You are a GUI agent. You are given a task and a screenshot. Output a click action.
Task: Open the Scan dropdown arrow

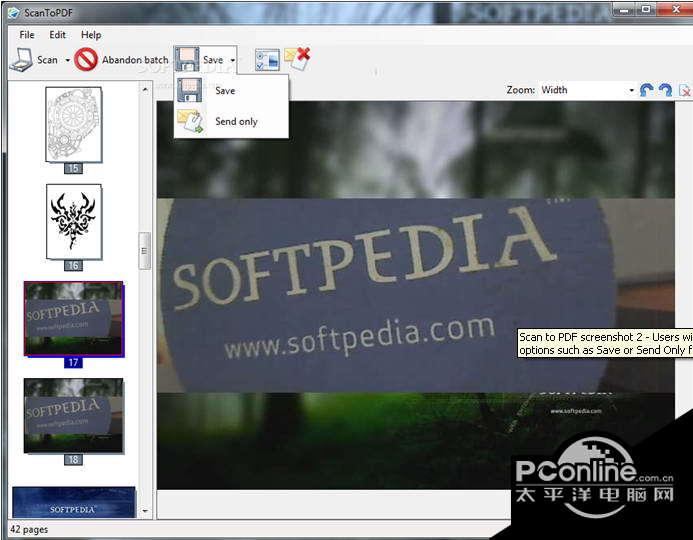coord(68,60)
